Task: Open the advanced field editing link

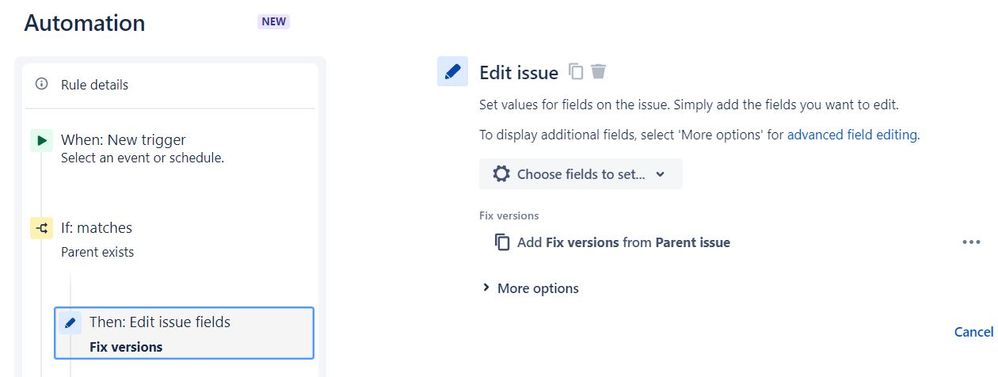Action: coord(852,135)
